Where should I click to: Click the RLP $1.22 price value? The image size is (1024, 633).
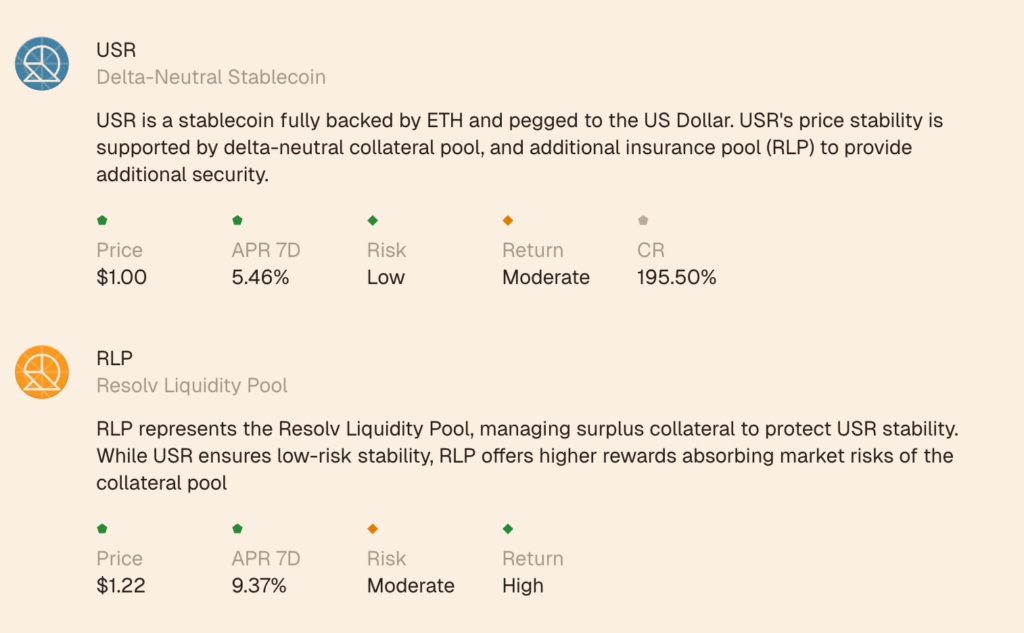click(121, 585)
